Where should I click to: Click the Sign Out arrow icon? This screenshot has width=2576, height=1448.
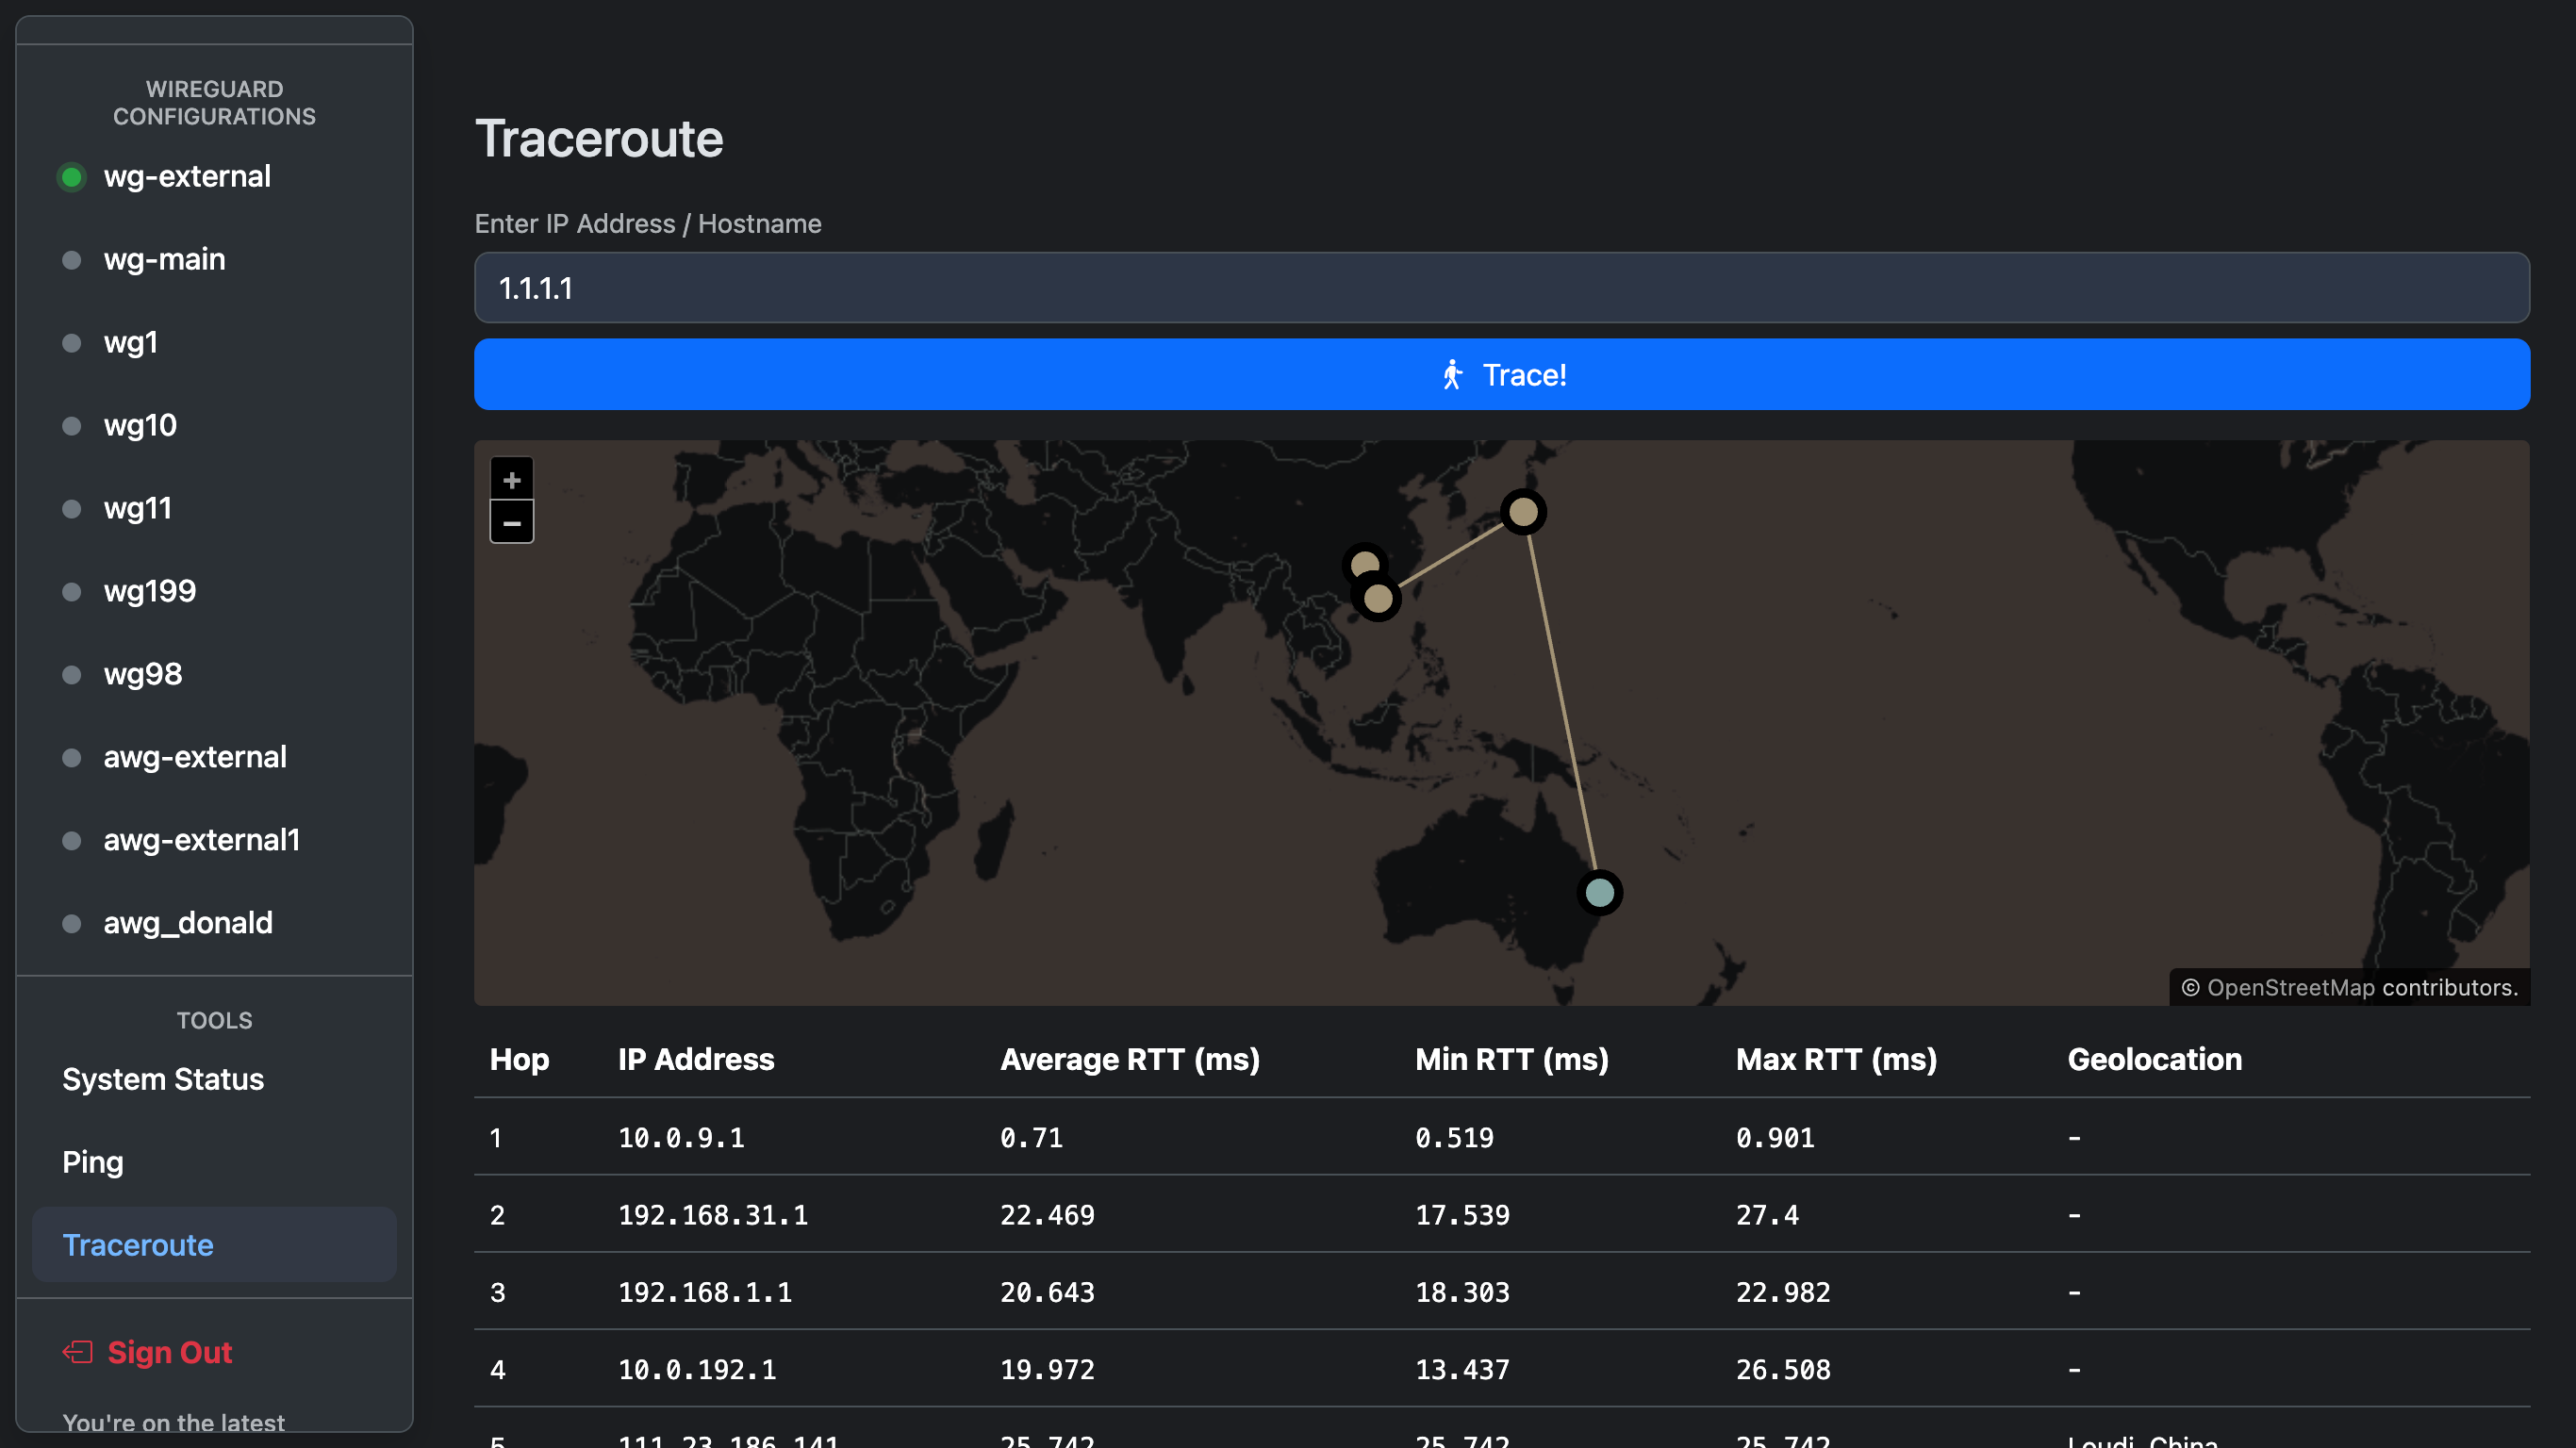(78, 1352)
